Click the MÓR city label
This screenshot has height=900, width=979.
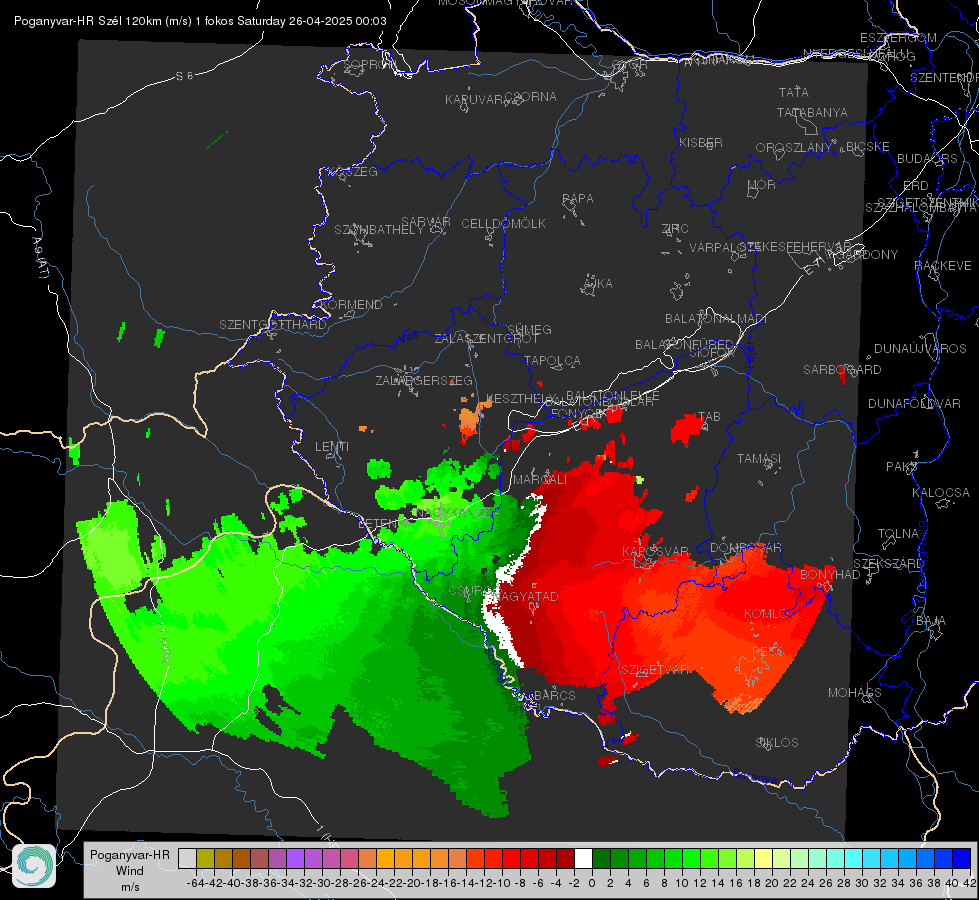[x=762, y=184]
